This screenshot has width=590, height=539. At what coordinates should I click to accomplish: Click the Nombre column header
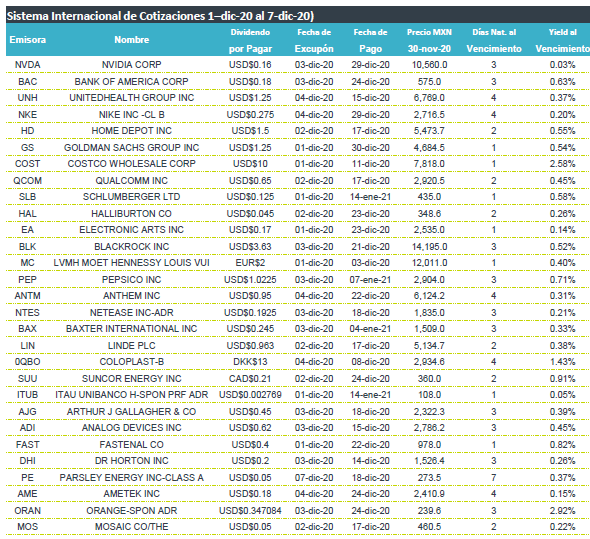coord(132,40)
